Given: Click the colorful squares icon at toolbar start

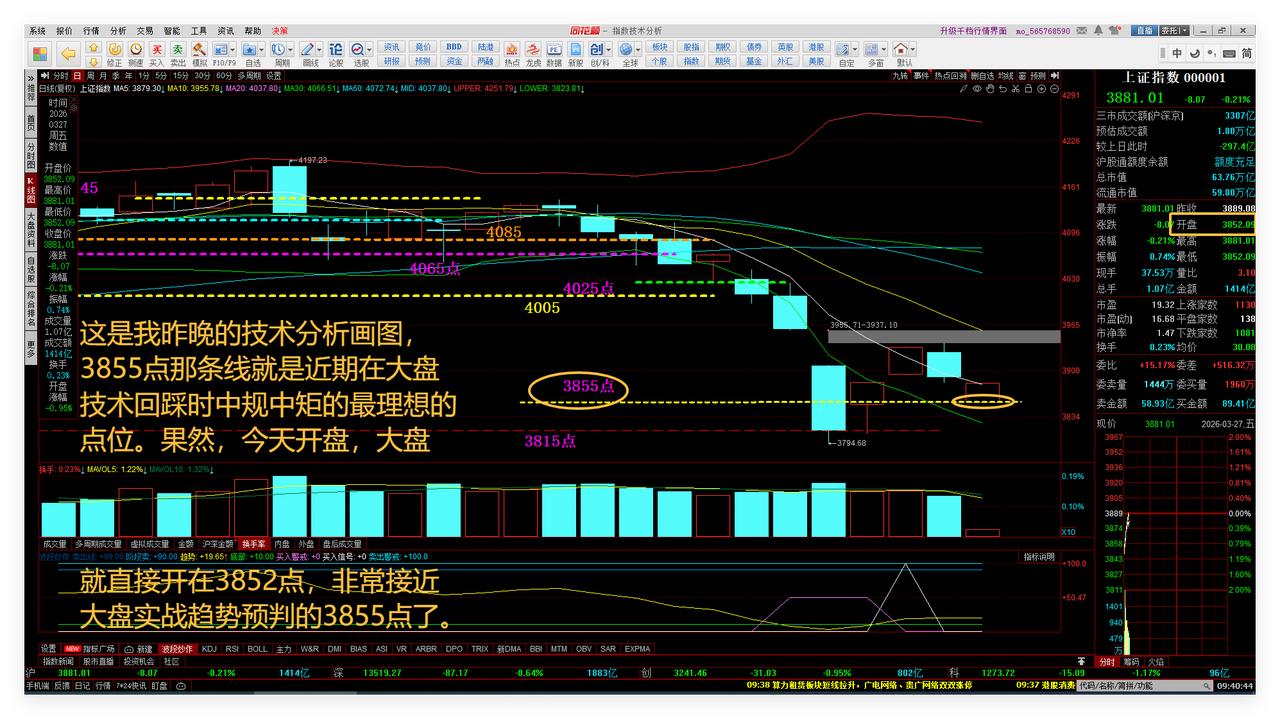Looking at the screenshot, I should [38, 53].
